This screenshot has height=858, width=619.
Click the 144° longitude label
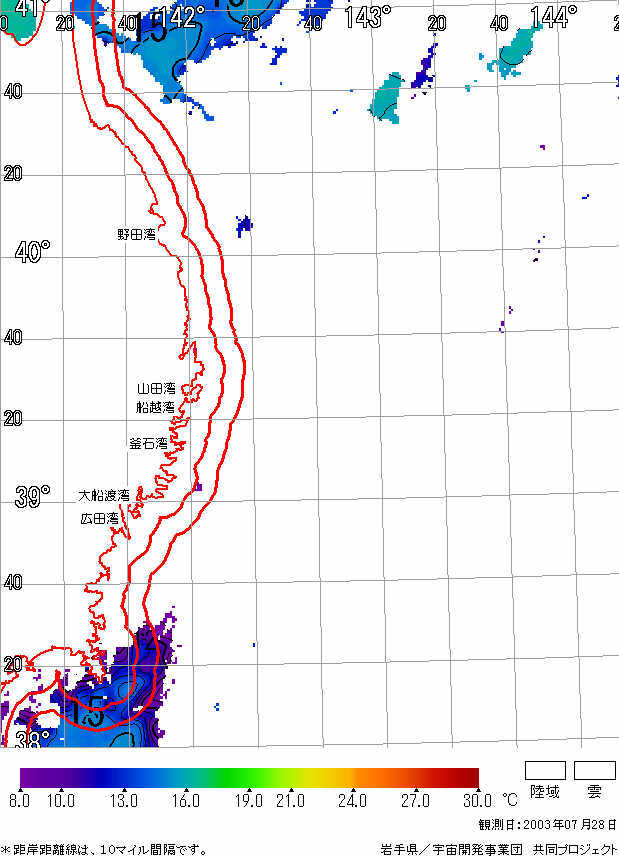point(554,17)
